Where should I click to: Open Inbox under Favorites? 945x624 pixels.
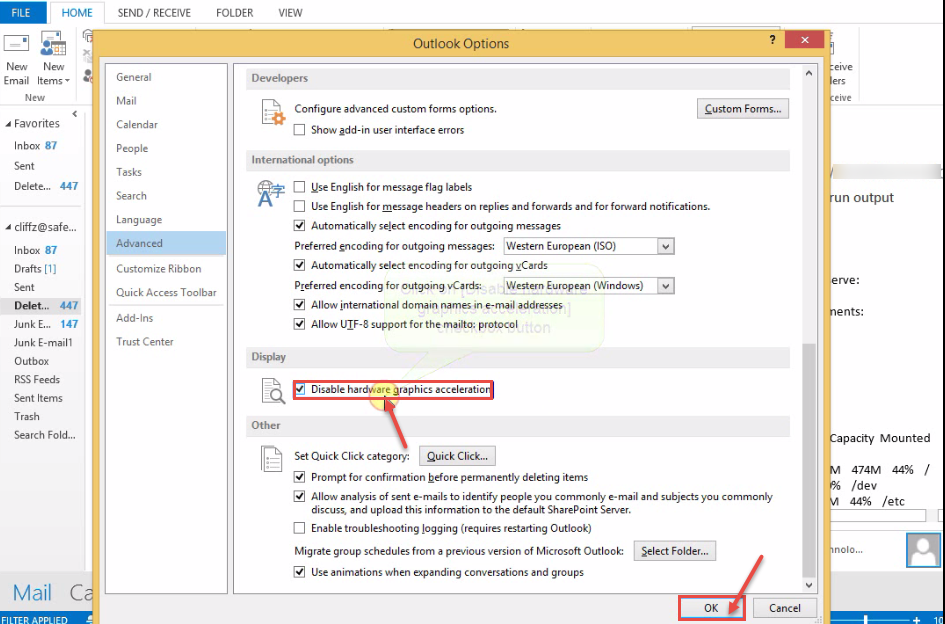pos(36,145)
